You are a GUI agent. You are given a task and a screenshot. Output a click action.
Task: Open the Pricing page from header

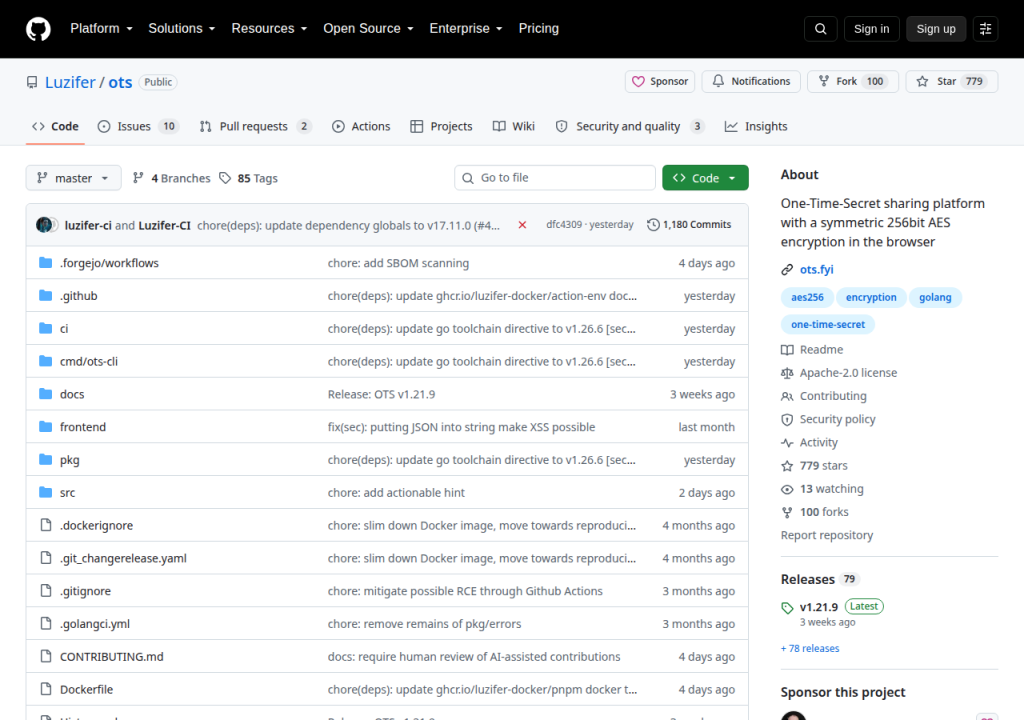tap(539, 29)
